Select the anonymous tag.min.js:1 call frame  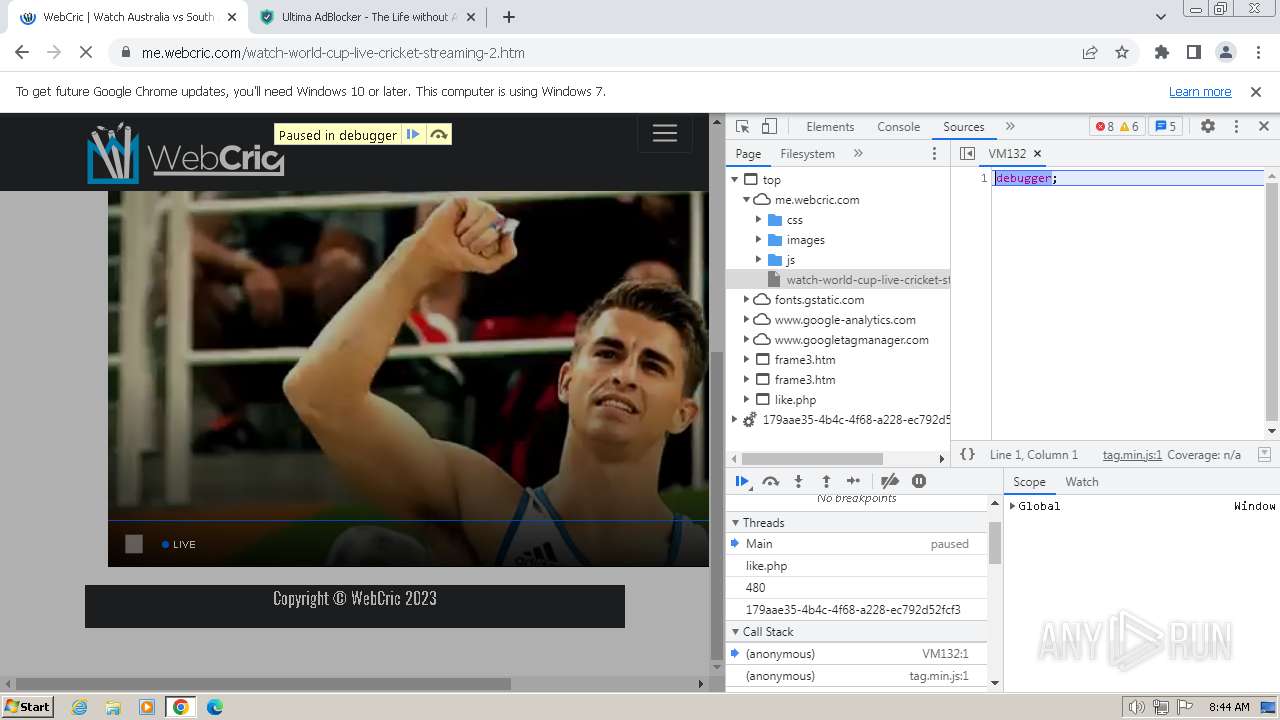click(x=857, y=676)
